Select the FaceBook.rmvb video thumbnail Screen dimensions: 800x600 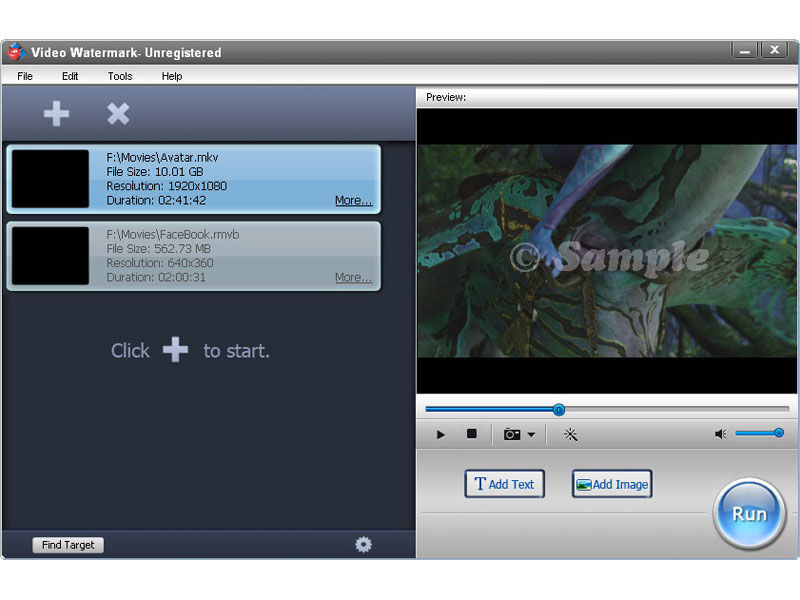coord(50,256)
